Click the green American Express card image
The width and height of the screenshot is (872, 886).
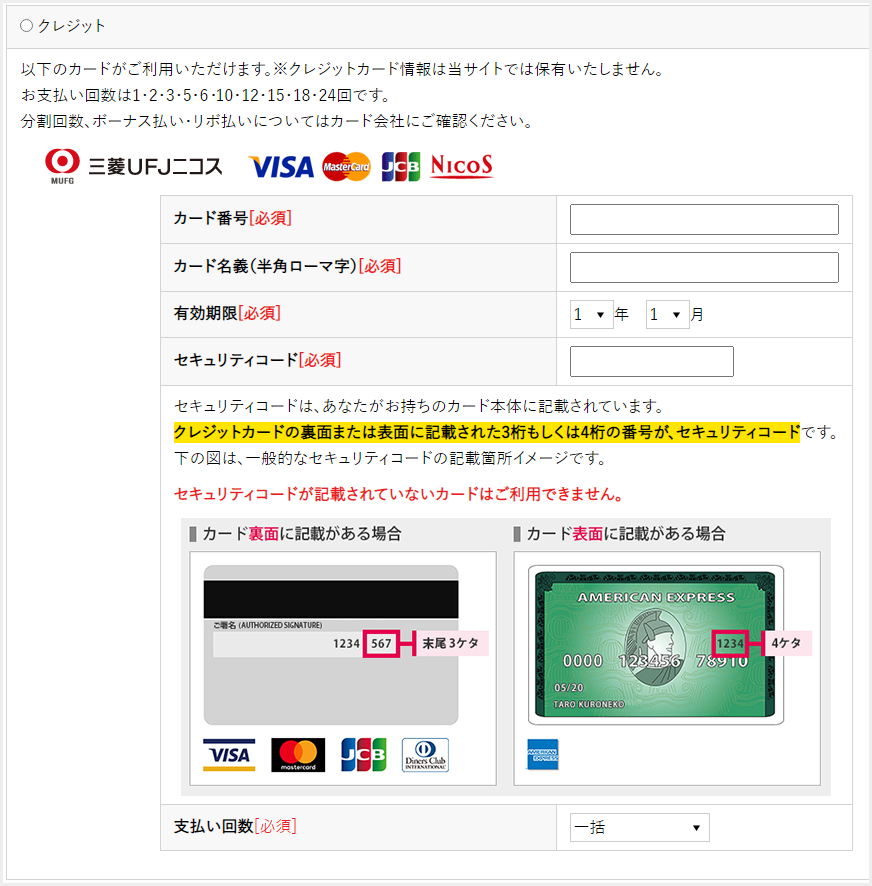point(656,645)
